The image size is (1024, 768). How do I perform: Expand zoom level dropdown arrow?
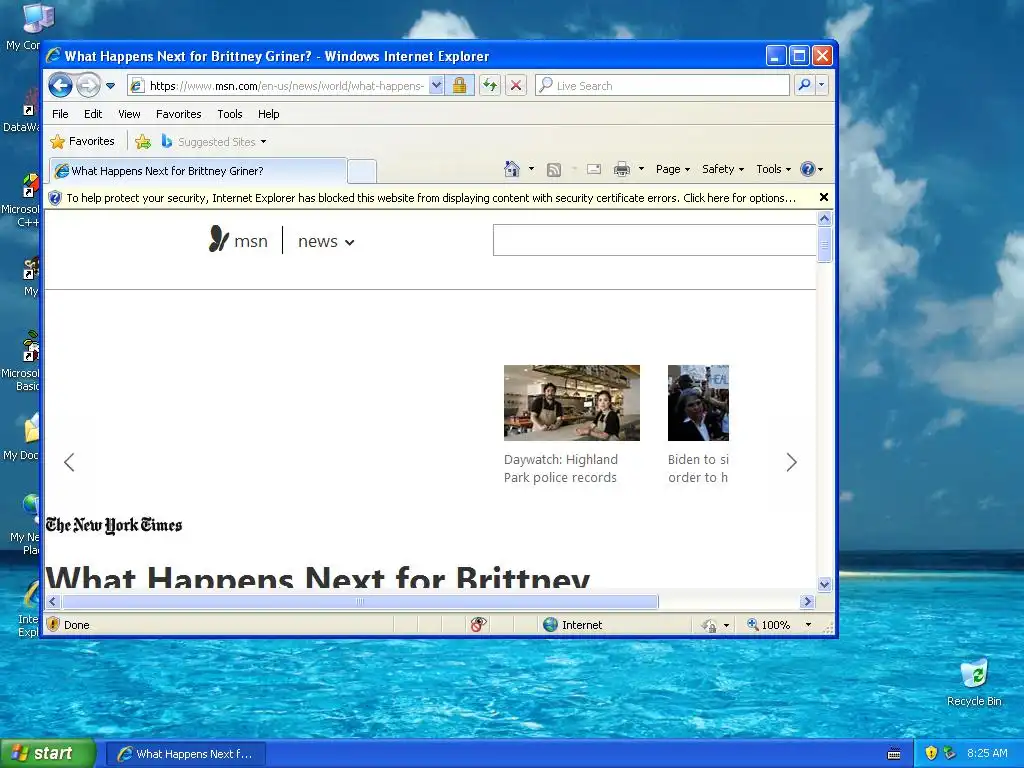tap(808, 624)
